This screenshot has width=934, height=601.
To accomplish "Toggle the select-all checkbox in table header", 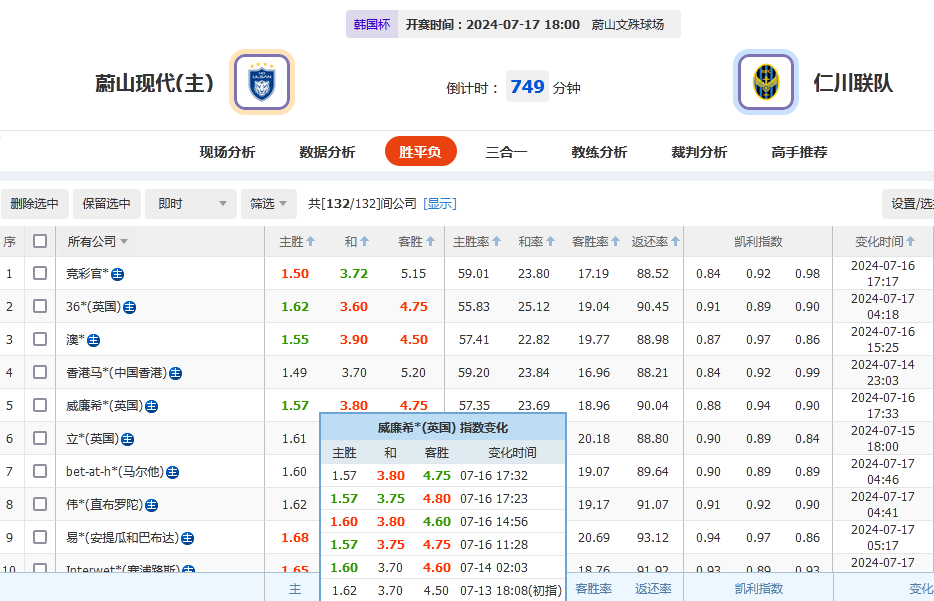I will pos(39,240).
